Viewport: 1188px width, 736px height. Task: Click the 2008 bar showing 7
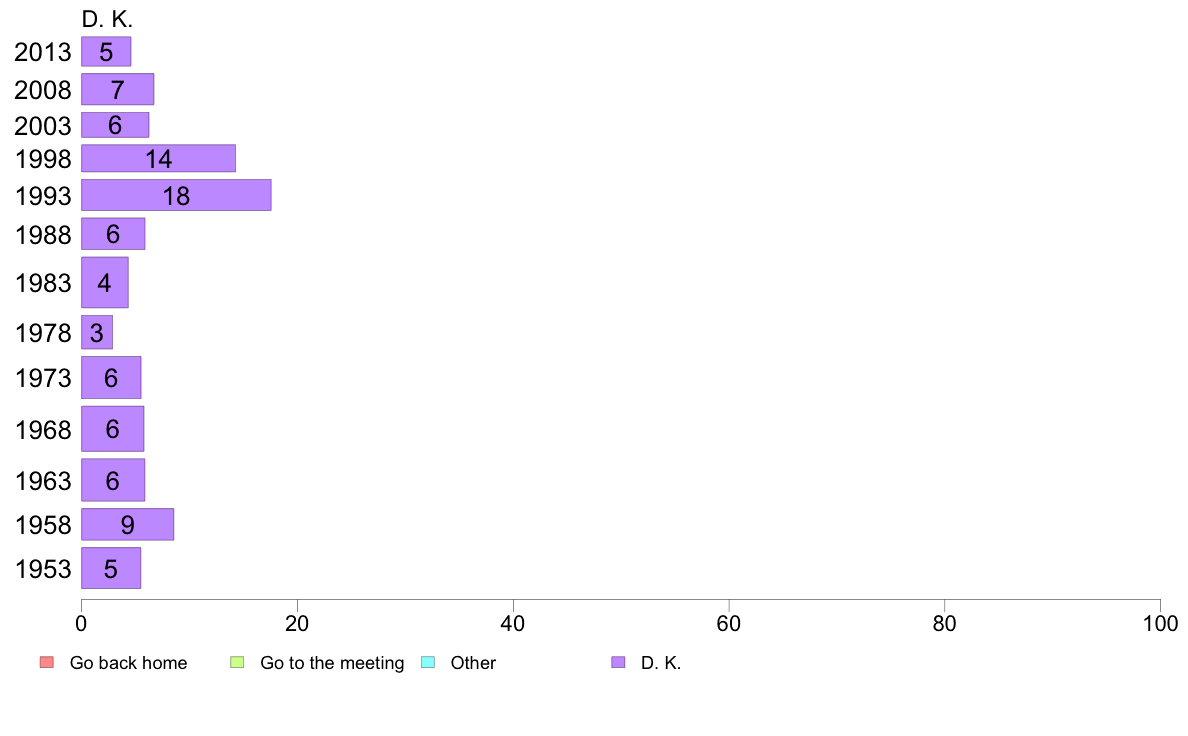[x=117, y=89]
